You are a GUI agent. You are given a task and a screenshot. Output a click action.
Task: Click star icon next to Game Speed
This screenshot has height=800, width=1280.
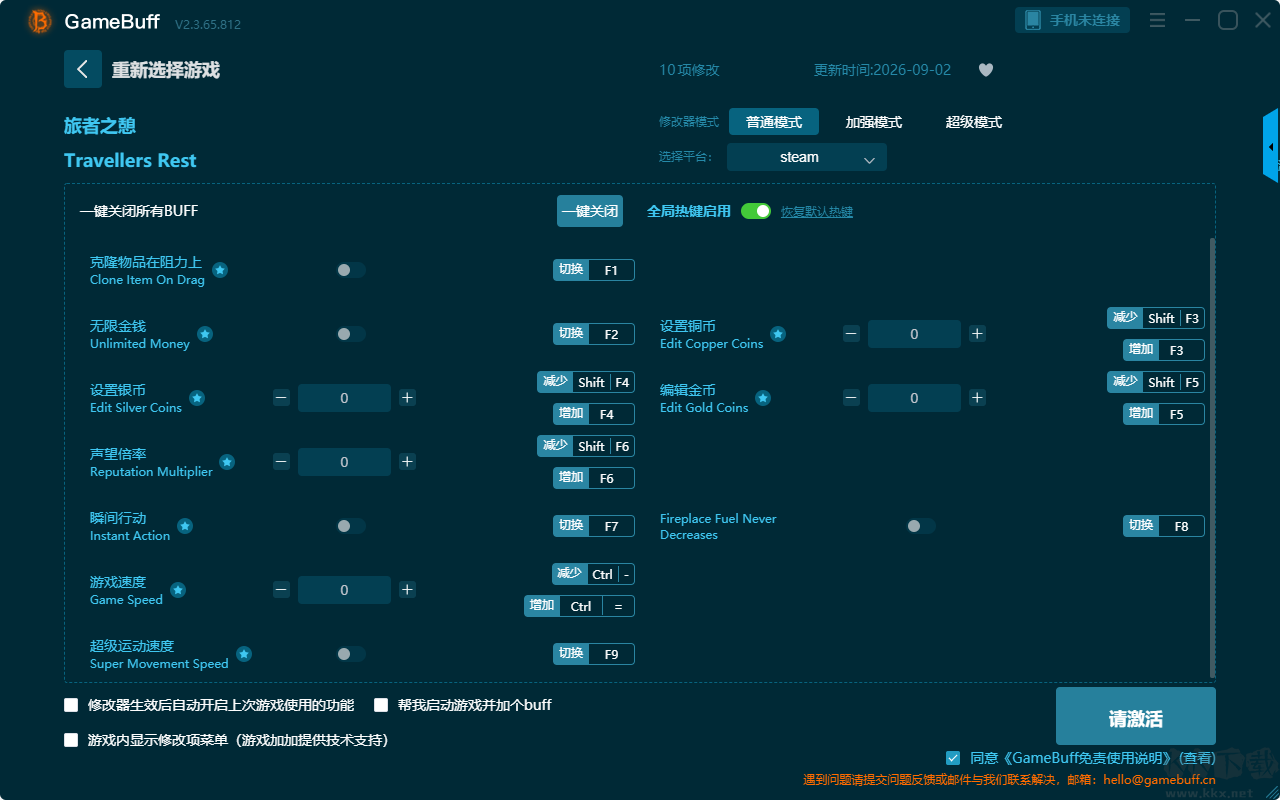(178, 590)
